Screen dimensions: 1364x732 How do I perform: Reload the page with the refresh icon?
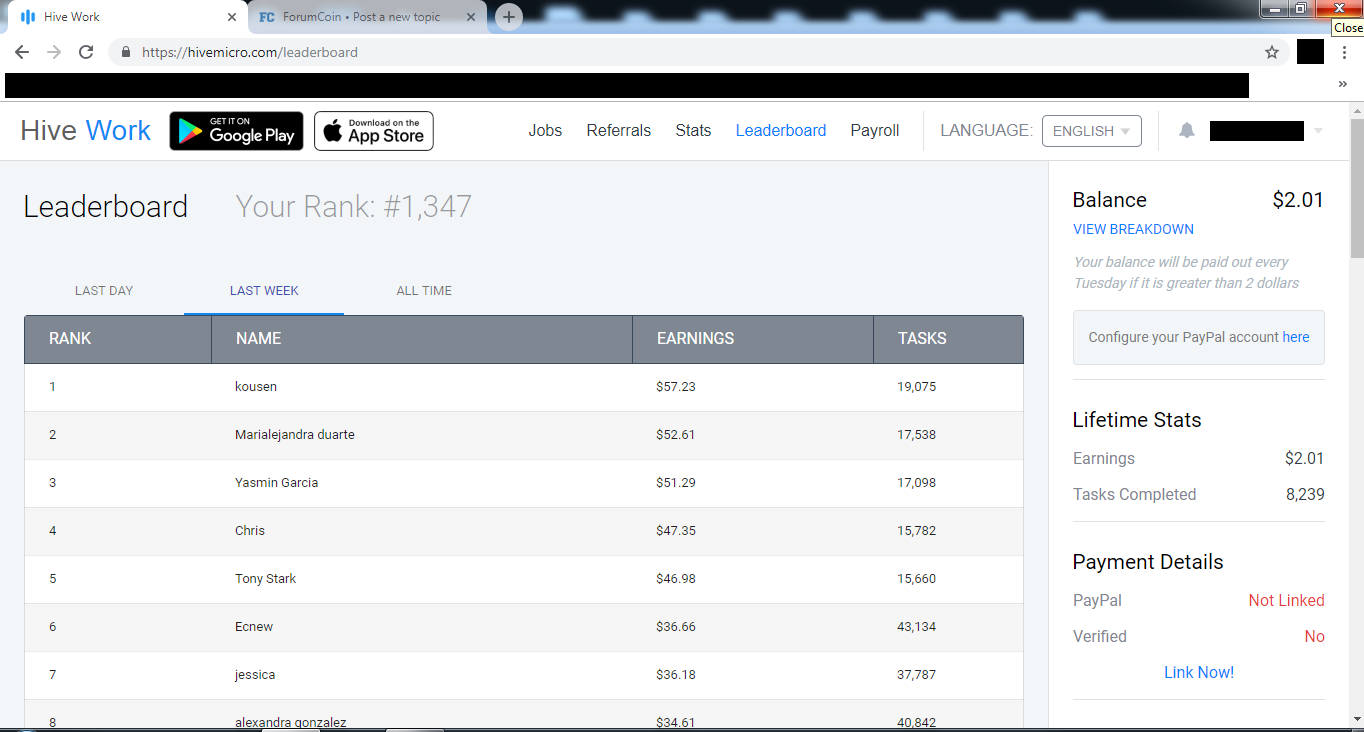86,52
